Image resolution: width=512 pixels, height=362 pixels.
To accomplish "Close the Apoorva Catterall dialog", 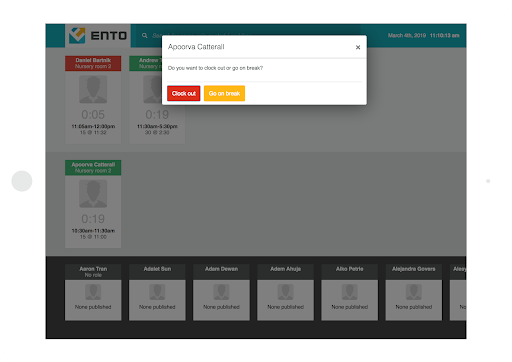I will point(358,47).
